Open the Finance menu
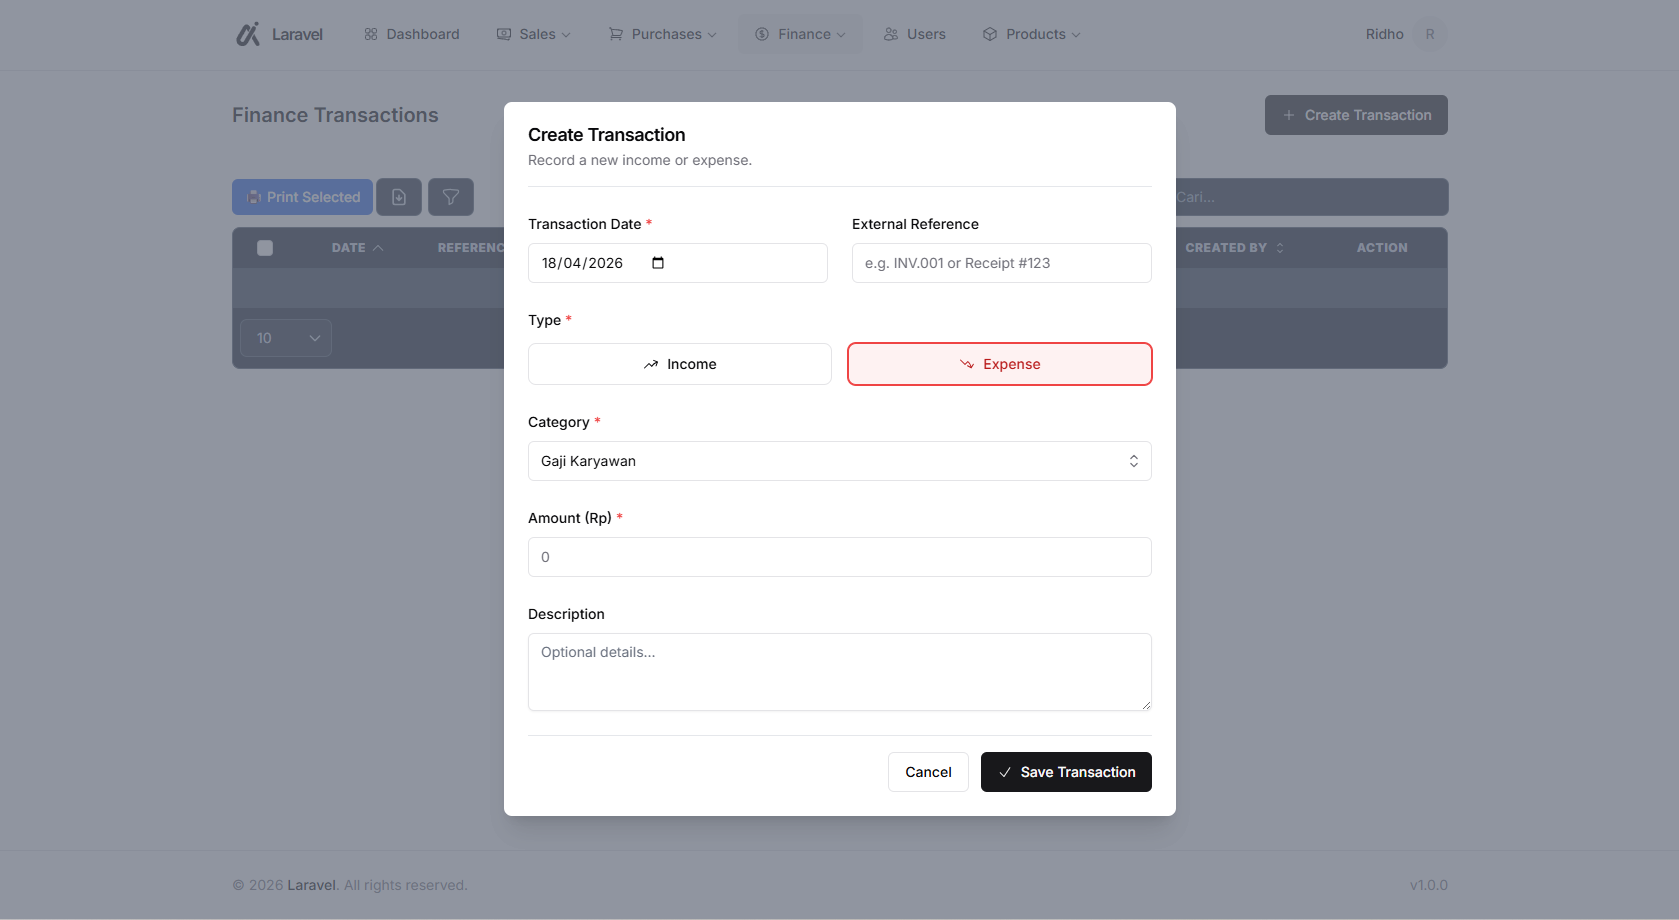 point(800,34)
